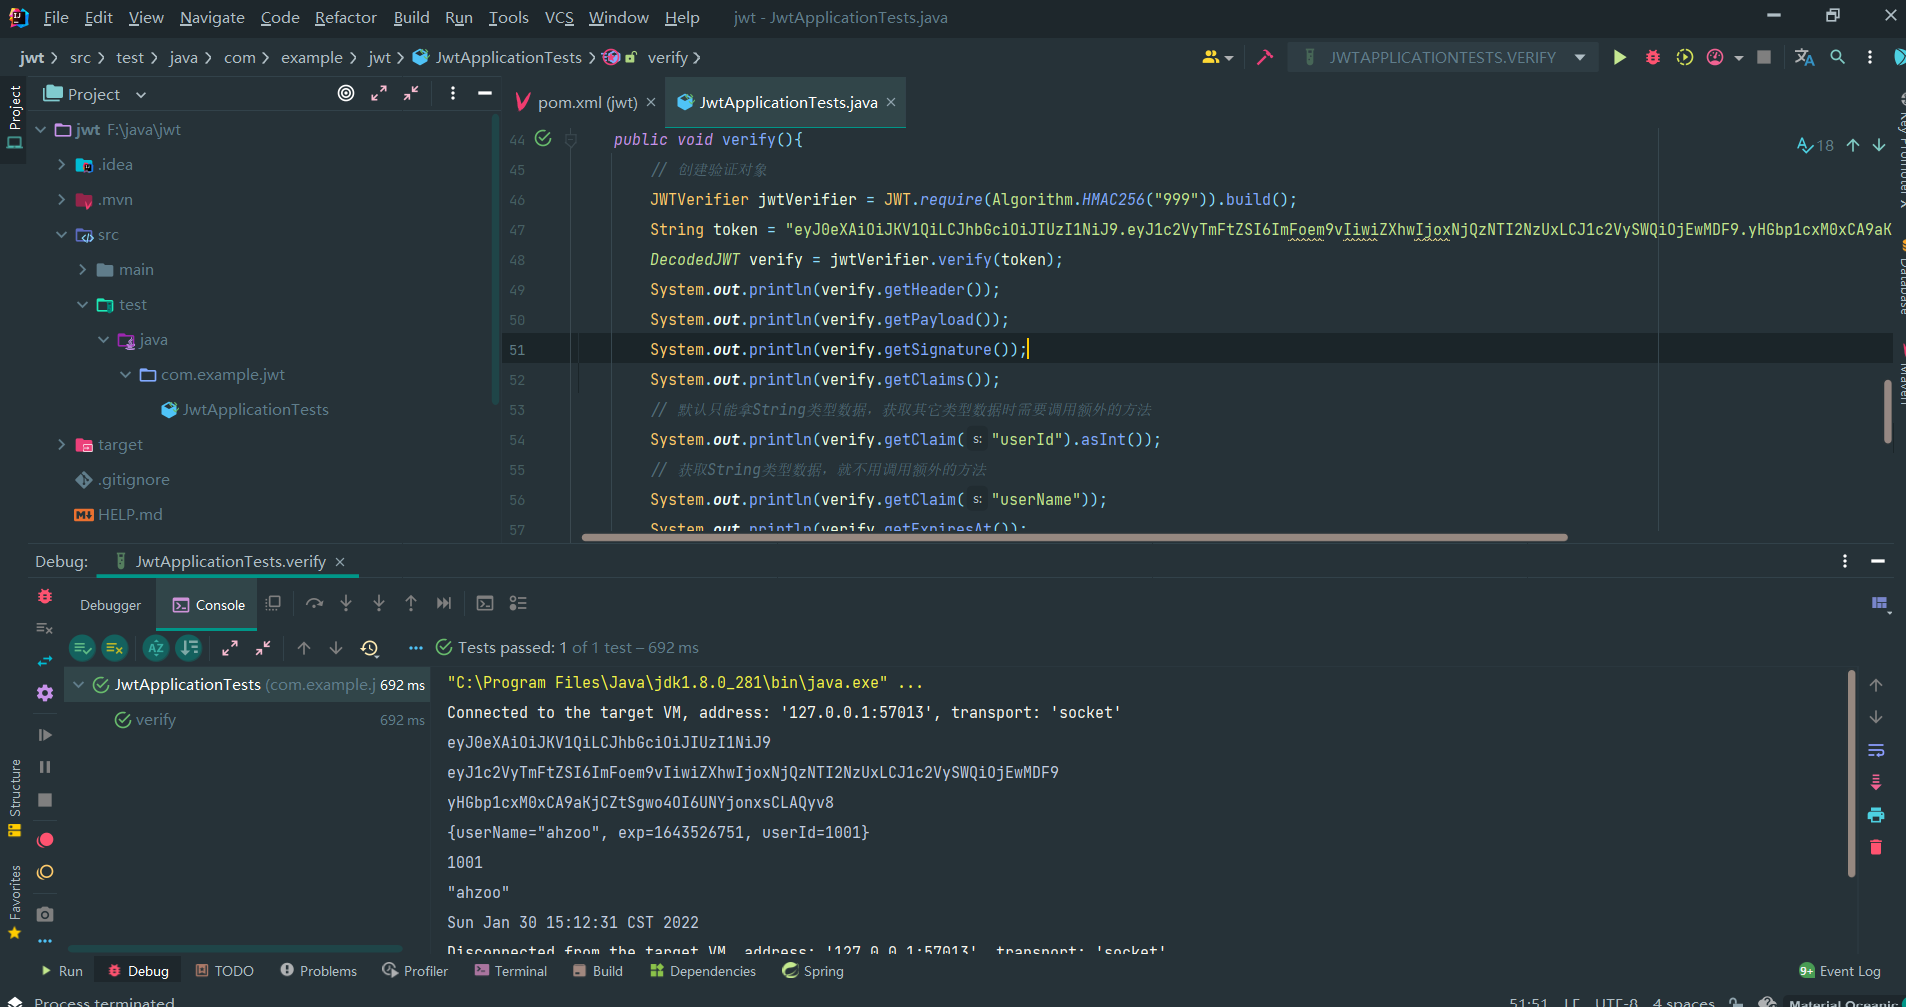1906x1007 pixels.
Task: Open Spring tool window
Action: [x=813, y=971]
